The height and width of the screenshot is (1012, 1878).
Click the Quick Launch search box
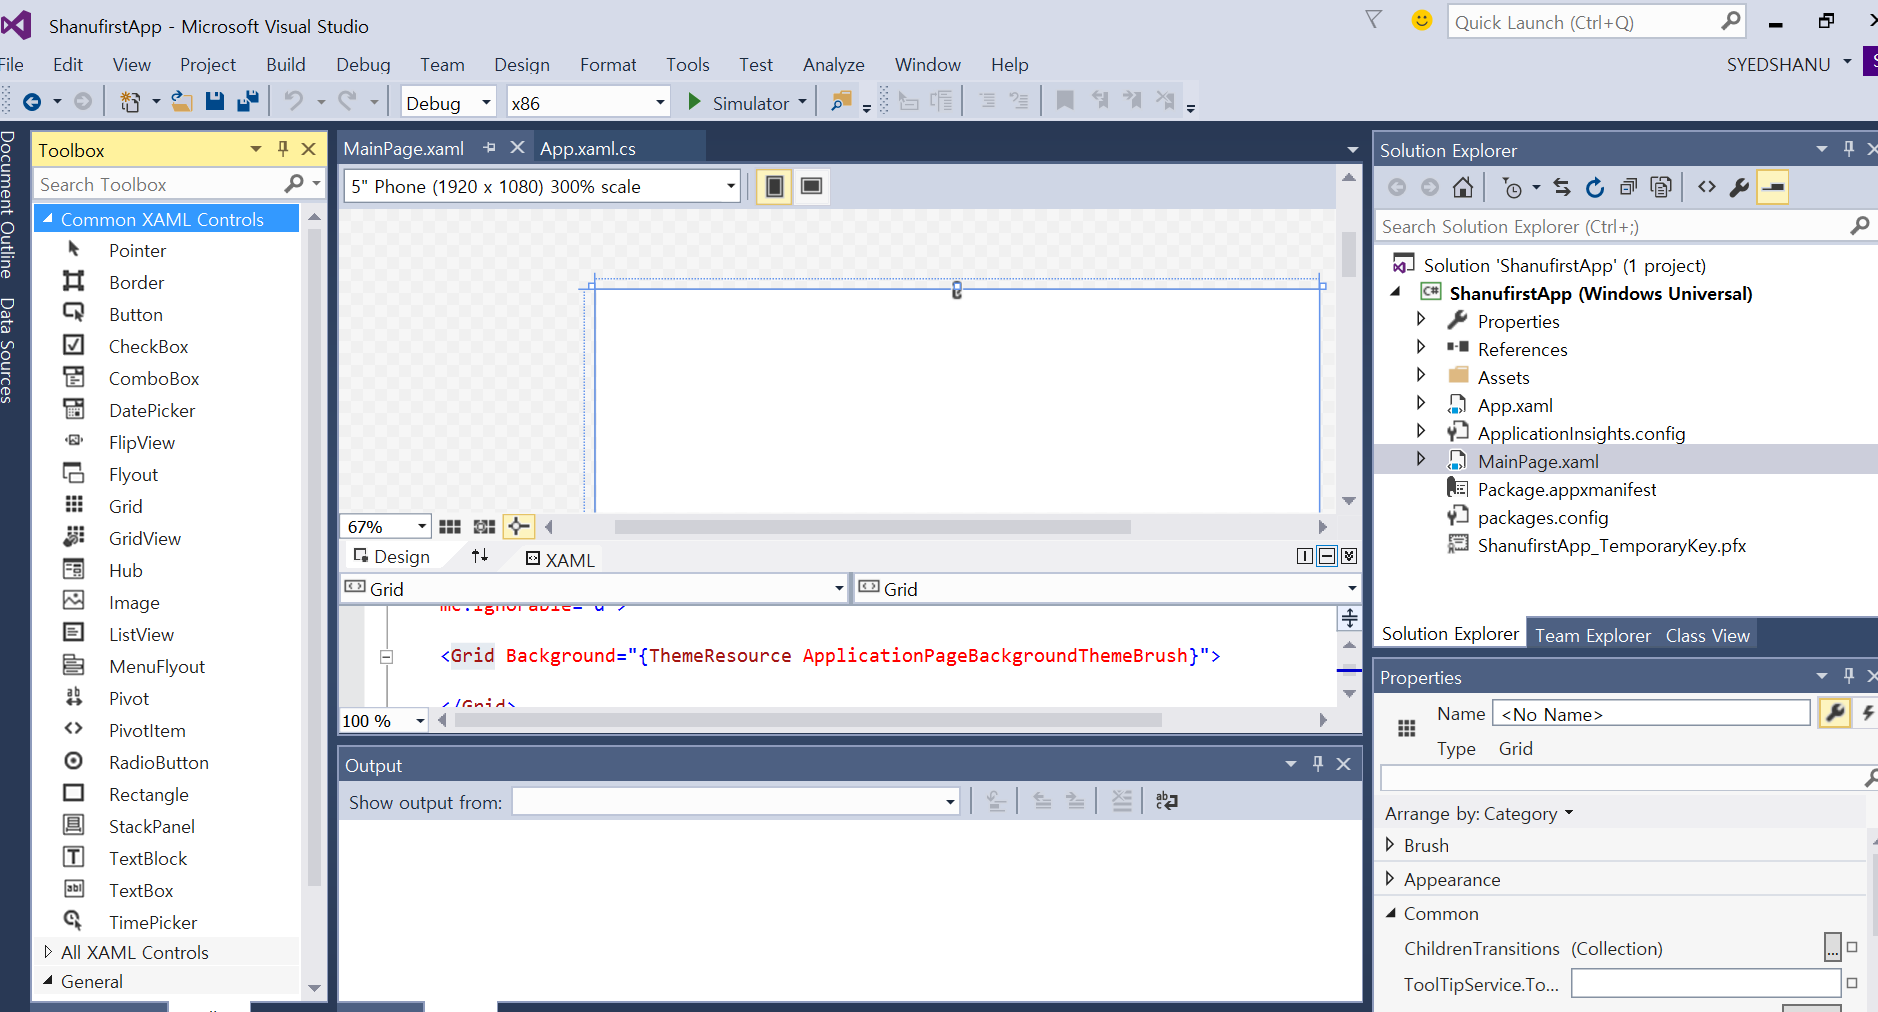1596,22
